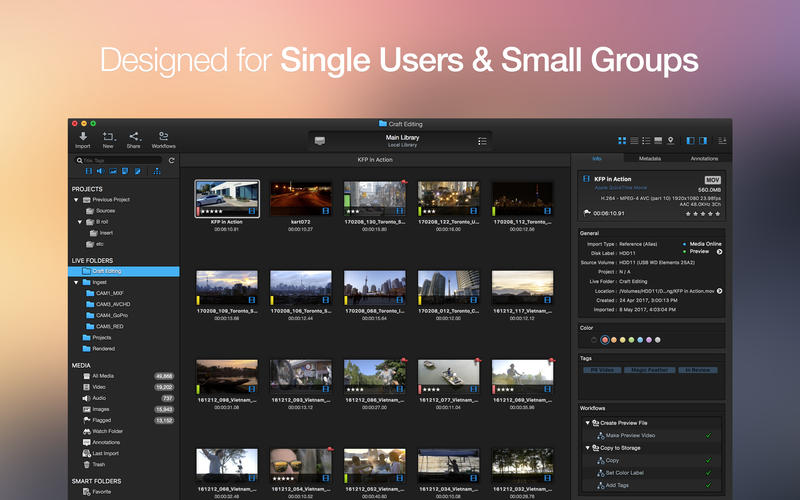Click the refresh icon beside search field
800x500 pixels.
(171, 160)
